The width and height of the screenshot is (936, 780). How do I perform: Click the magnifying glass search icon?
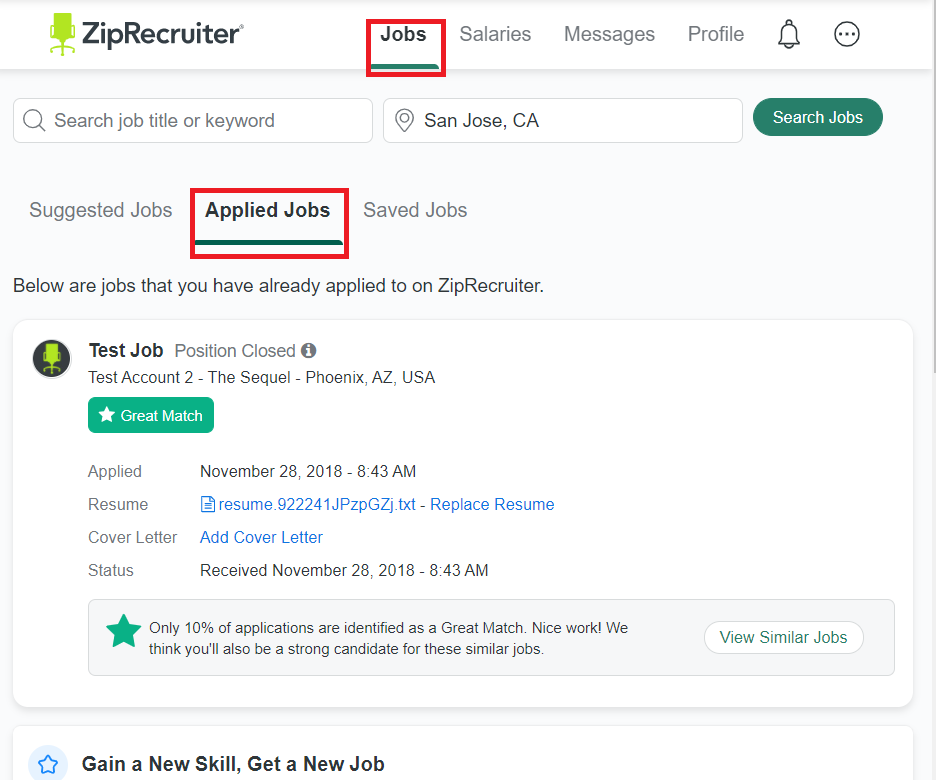[x=34, y=120]
